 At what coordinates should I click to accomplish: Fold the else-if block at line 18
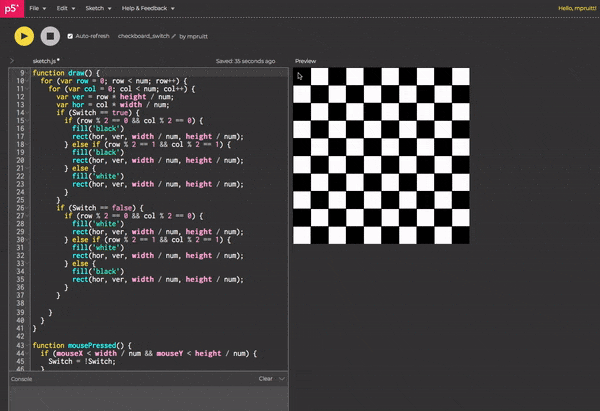(27, 144)
